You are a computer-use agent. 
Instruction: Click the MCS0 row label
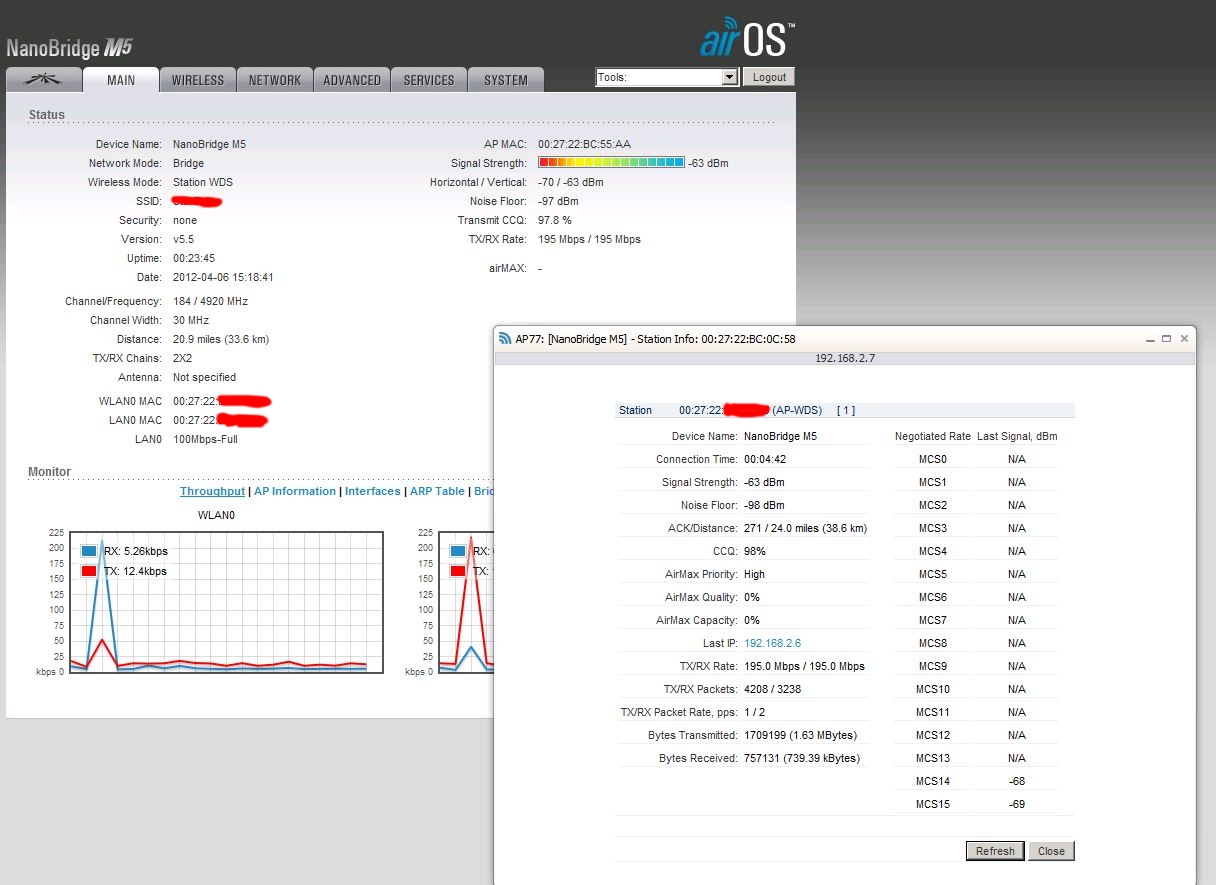(x=933, y=459)
